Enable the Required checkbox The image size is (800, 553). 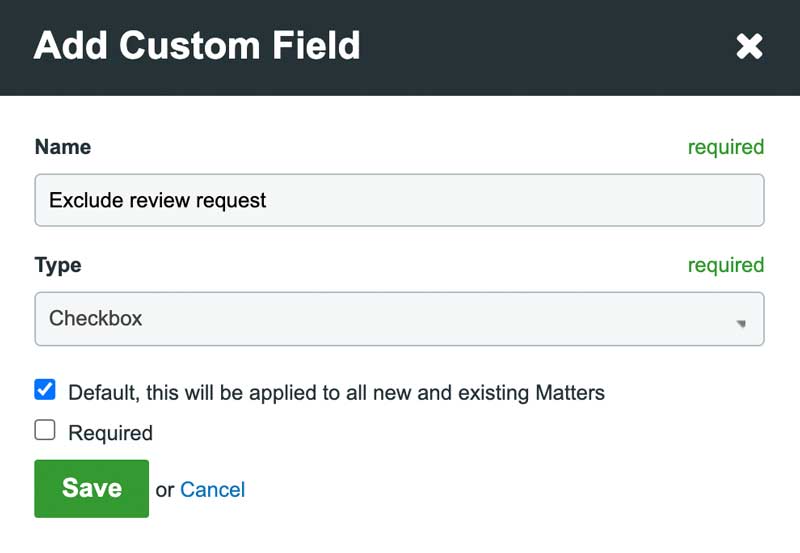click(45, 431)
